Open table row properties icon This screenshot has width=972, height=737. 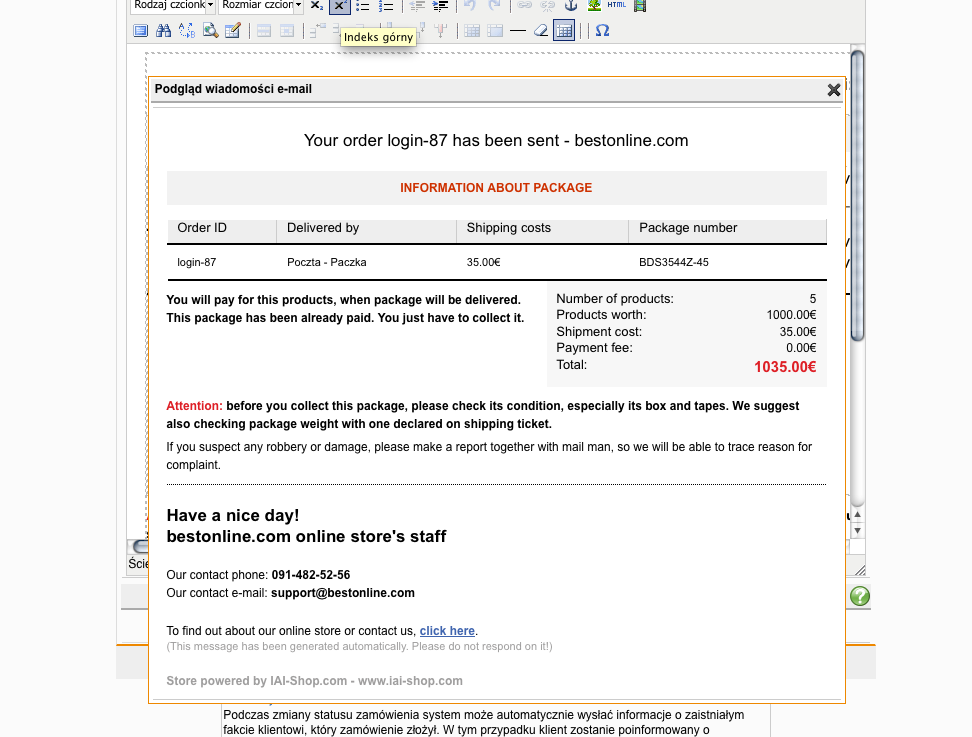tap(264, 30)
